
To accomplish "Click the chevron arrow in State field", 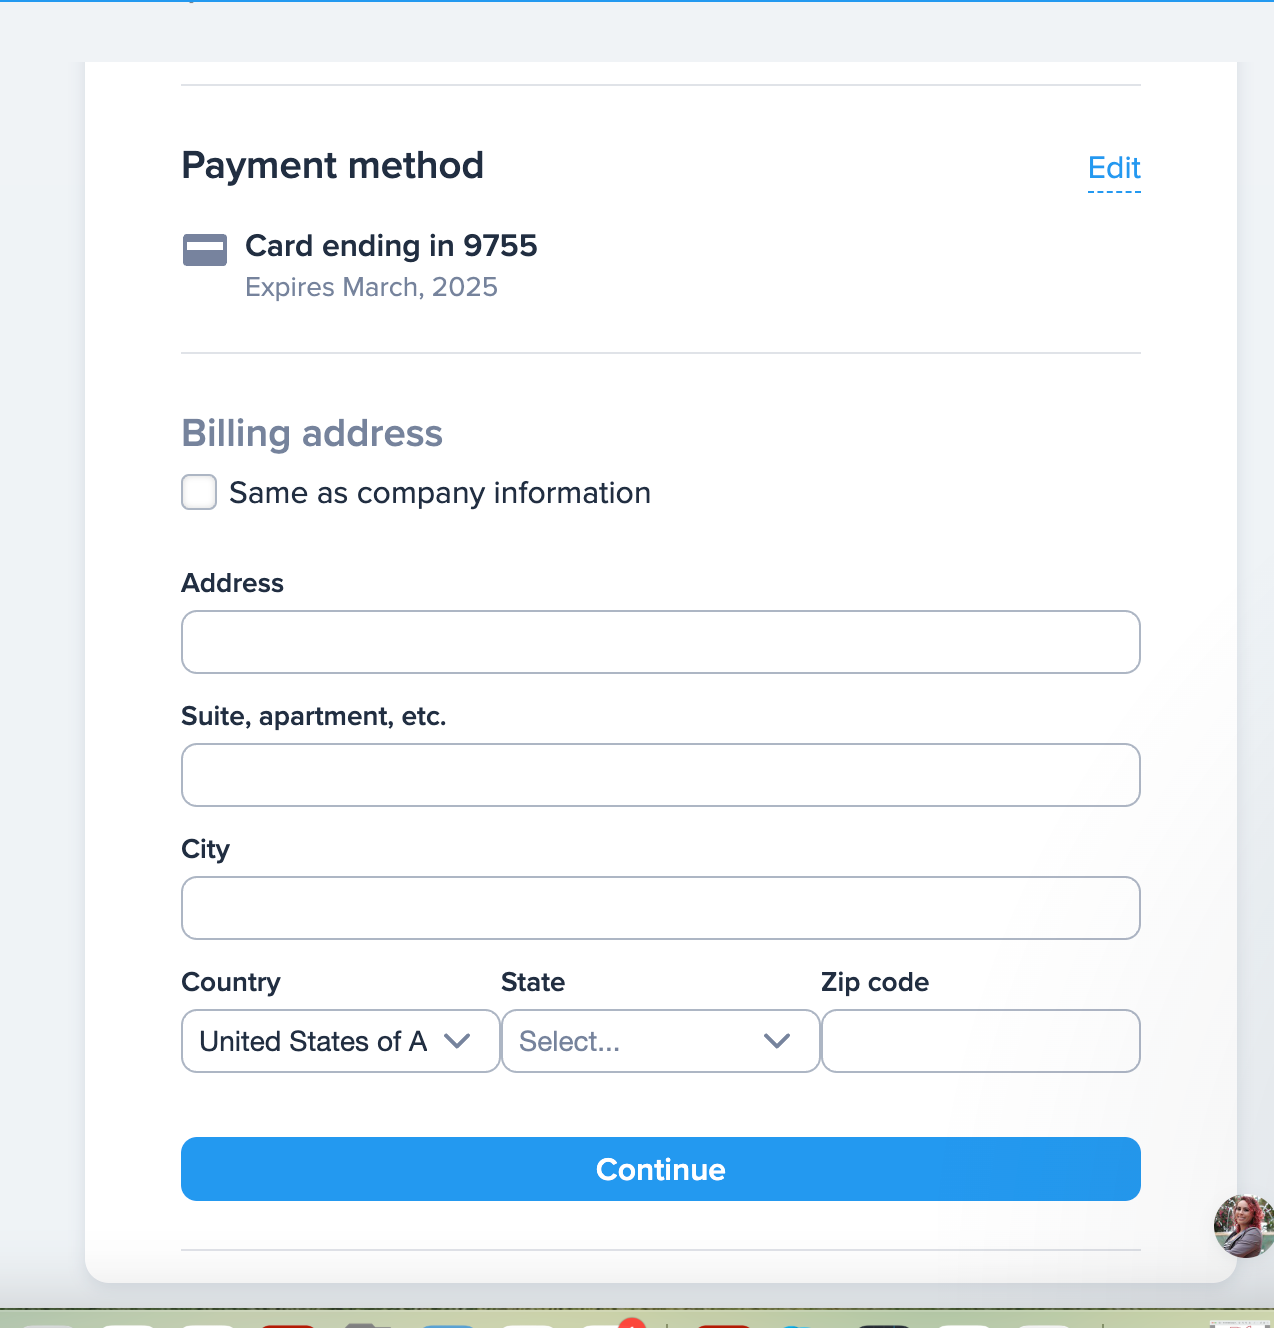I will 777,1041.
